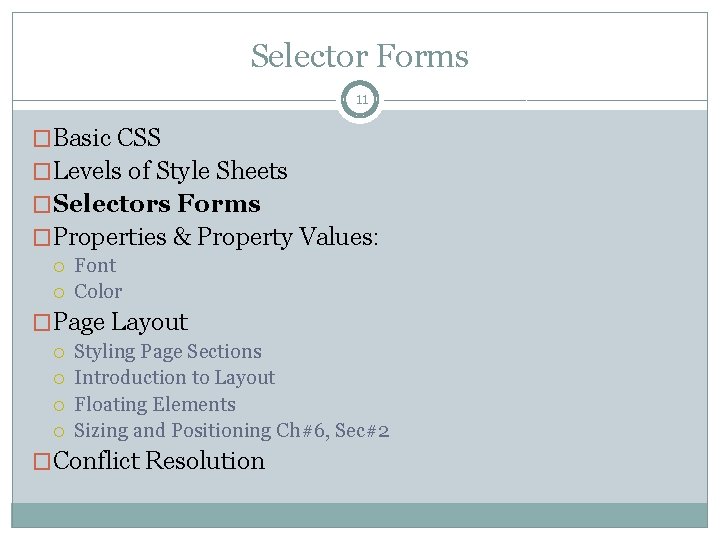Click the round bullet beside Floating Elements
Screen dimensions: 720x540
[59, 406]
